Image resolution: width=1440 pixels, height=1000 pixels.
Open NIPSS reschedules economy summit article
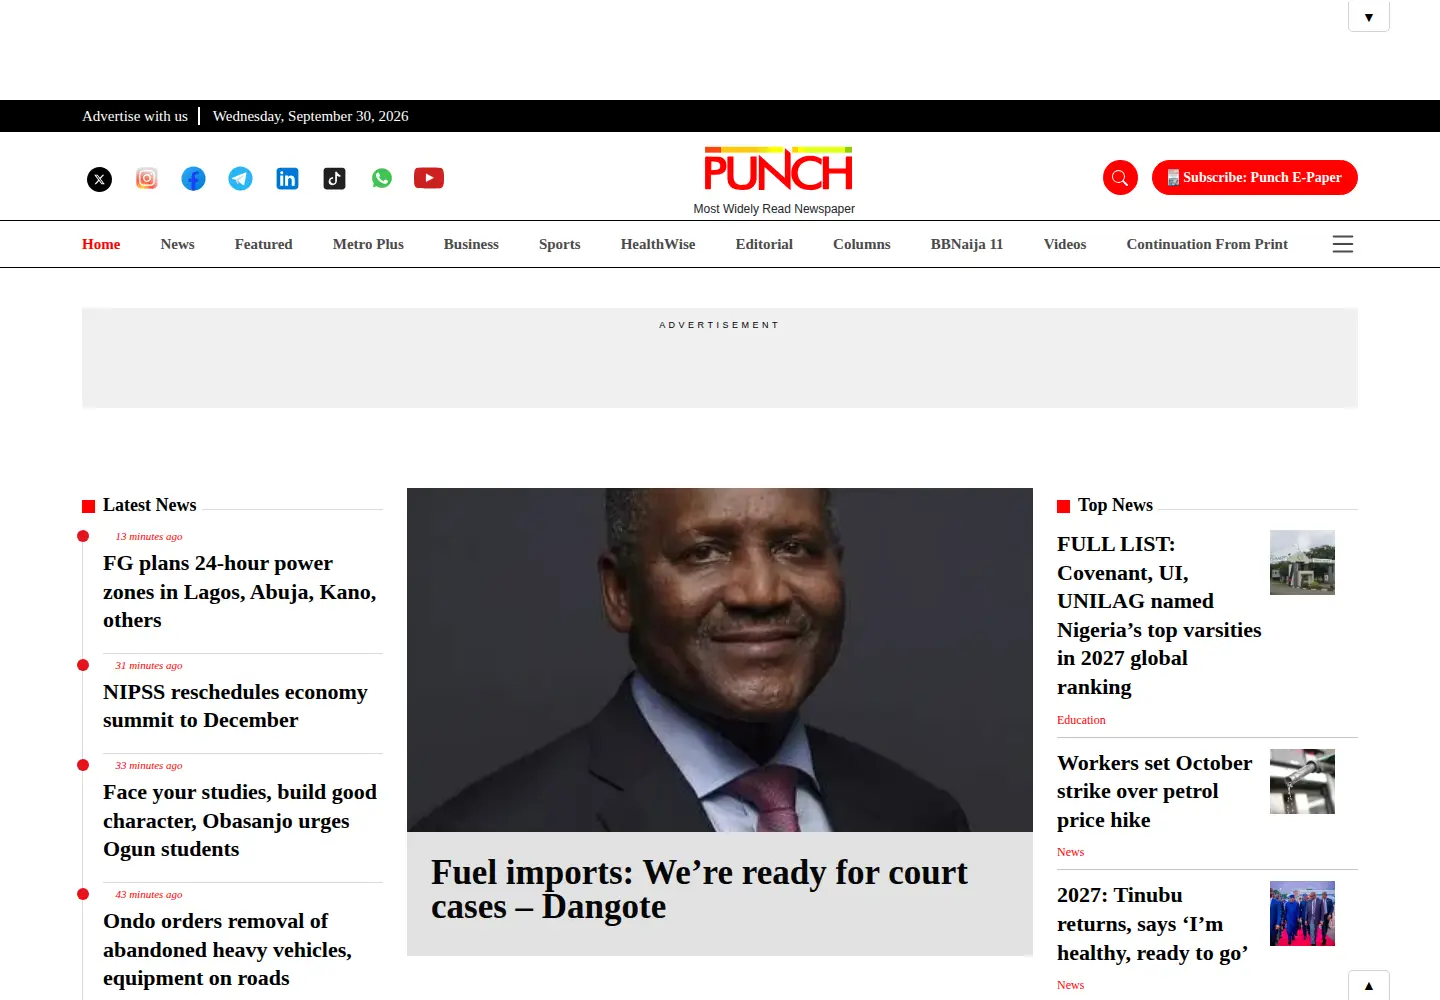pyautogui.click(x=235, y=706)
